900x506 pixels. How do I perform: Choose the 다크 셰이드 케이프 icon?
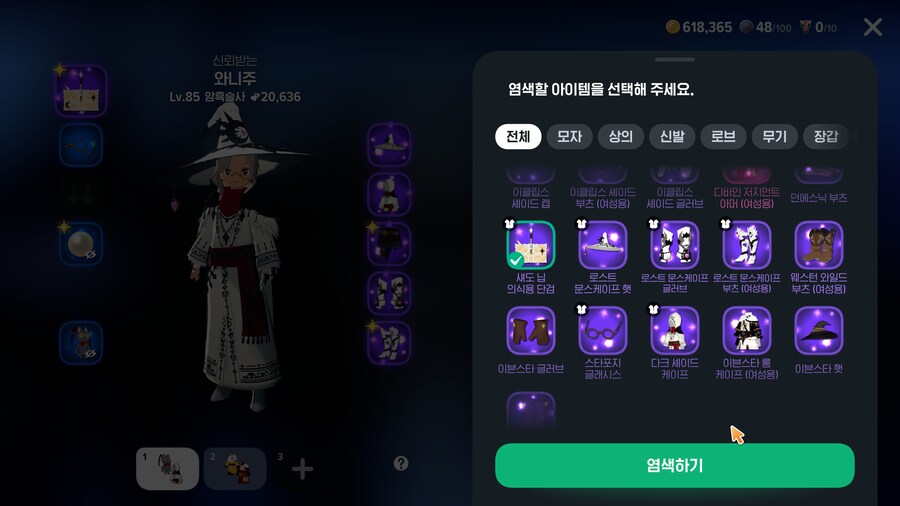674,330
